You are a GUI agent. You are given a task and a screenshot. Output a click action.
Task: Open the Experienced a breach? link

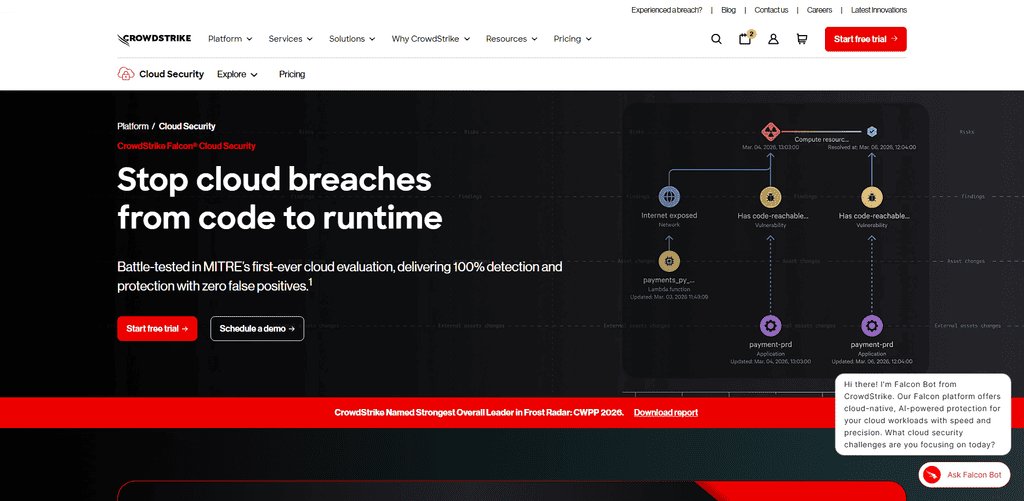[x=667, y=10]
